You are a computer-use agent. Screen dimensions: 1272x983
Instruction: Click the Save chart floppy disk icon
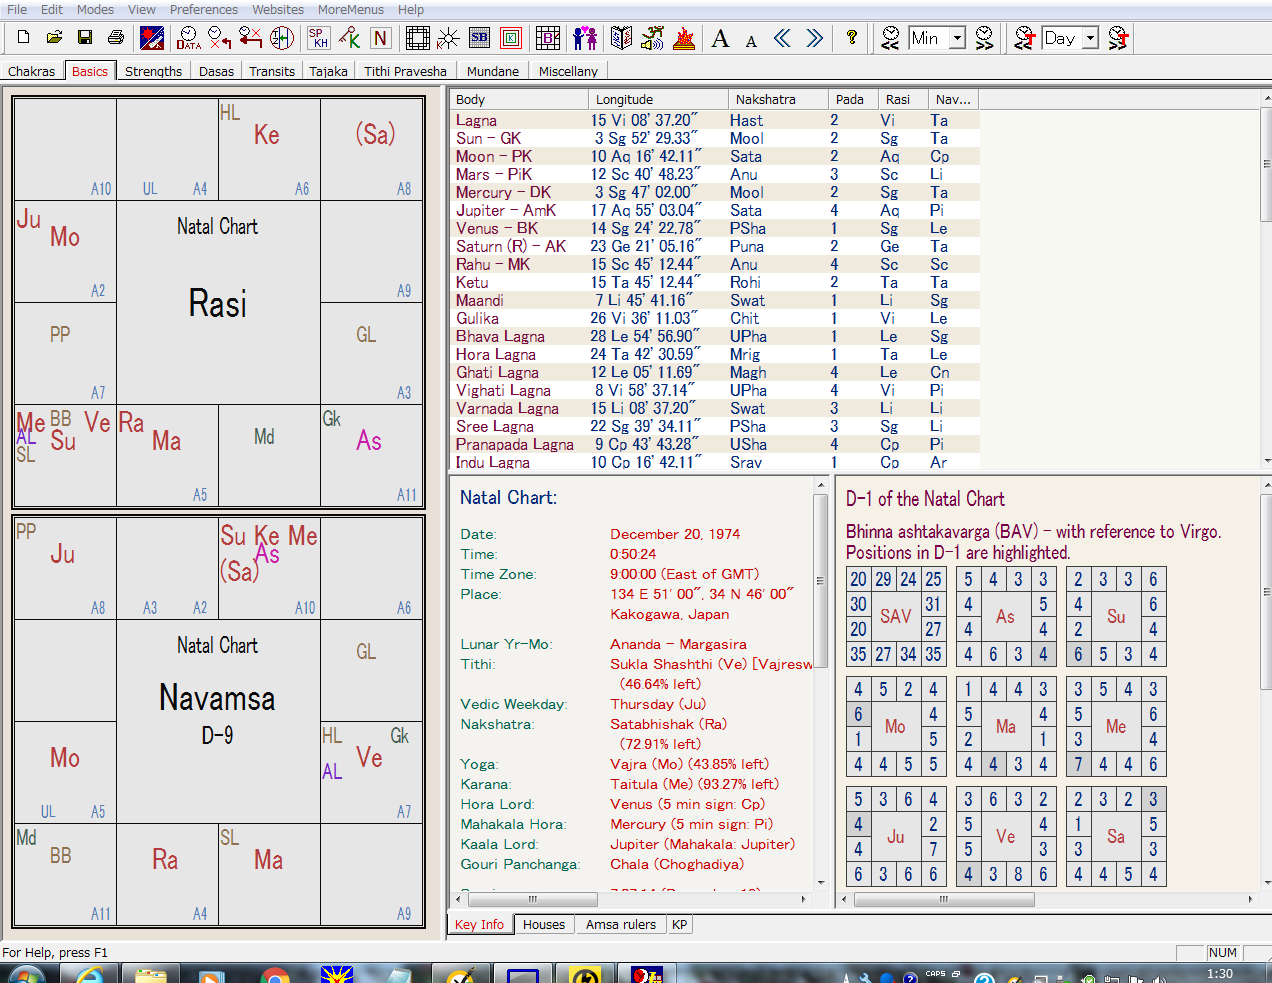click(85, 38)
